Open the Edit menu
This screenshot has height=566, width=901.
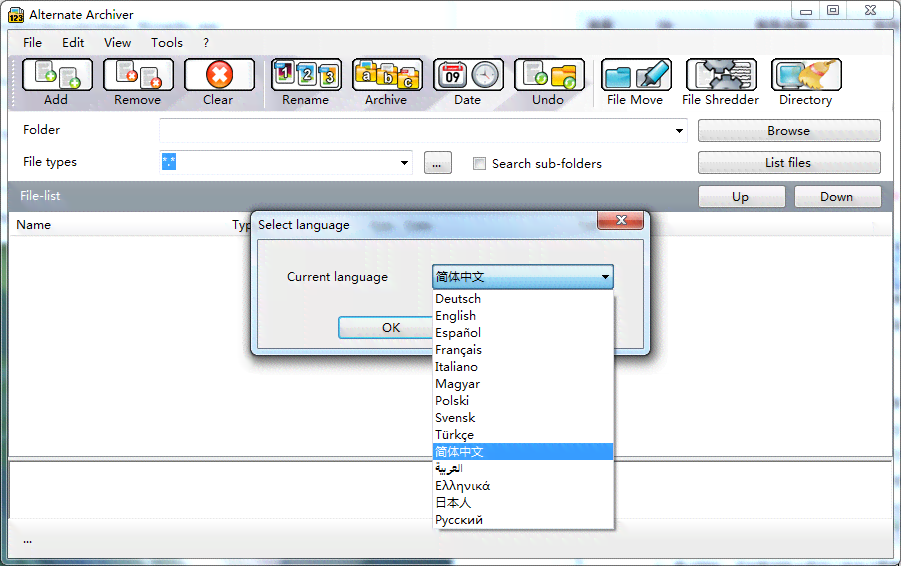point(73,43)
